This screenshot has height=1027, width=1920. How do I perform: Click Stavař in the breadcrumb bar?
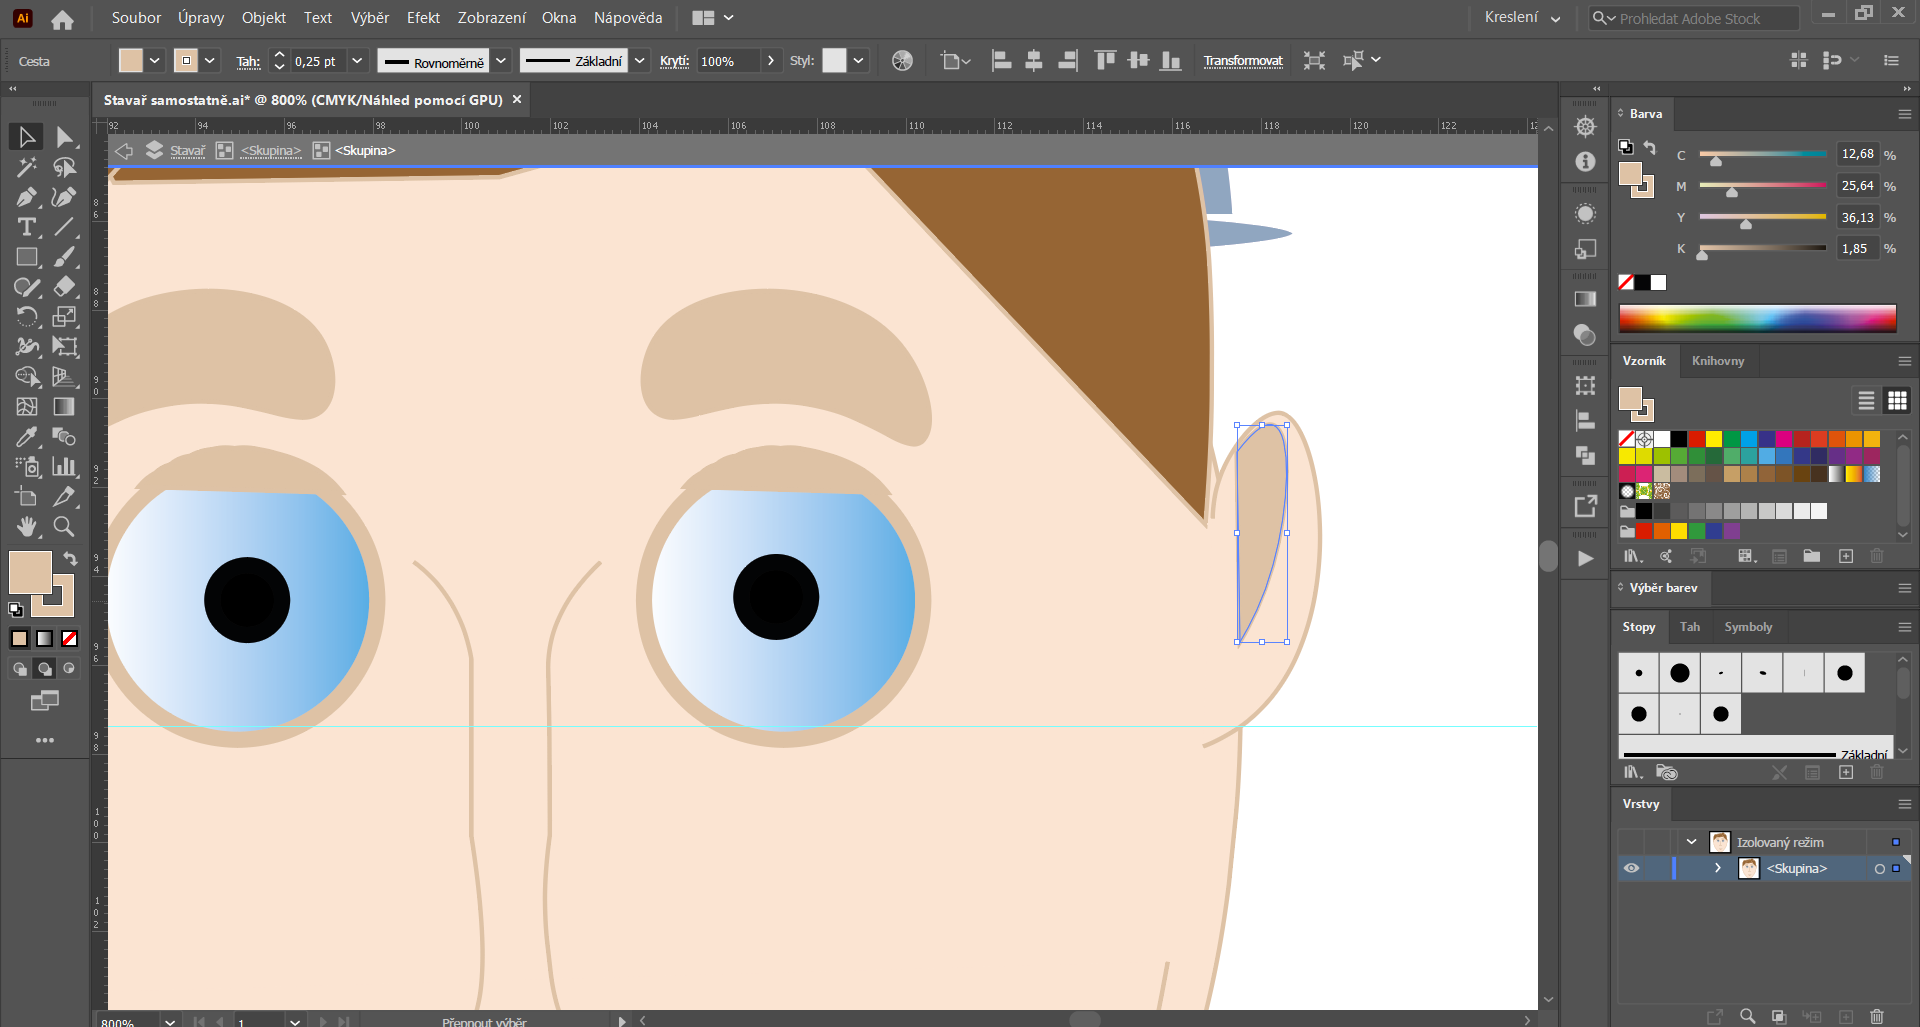click(187, 150)
